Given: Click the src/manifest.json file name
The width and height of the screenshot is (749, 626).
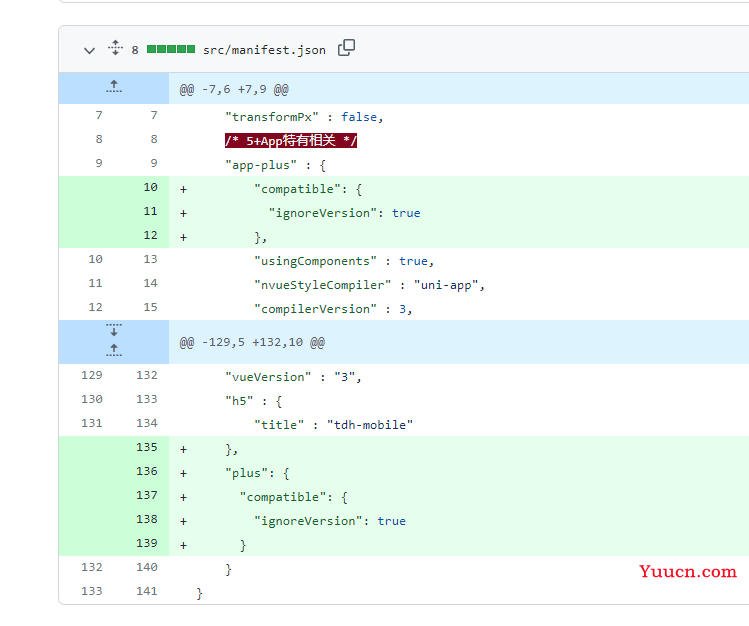Looking at the screenshot, I should coord(264,50).
